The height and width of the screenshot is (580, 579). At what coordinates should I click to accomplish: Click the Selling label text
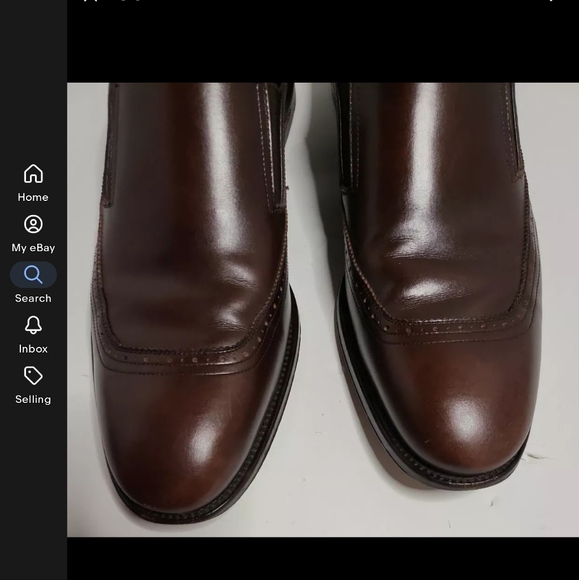[x=33, y=399]
